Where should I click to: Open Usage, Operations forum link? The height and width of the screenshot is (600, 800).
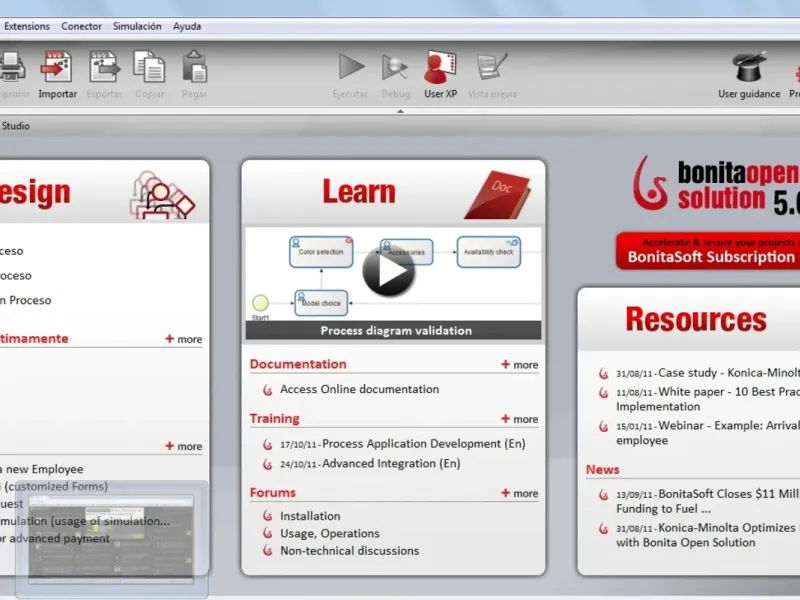pyautogui.click(x=330, y=534)
